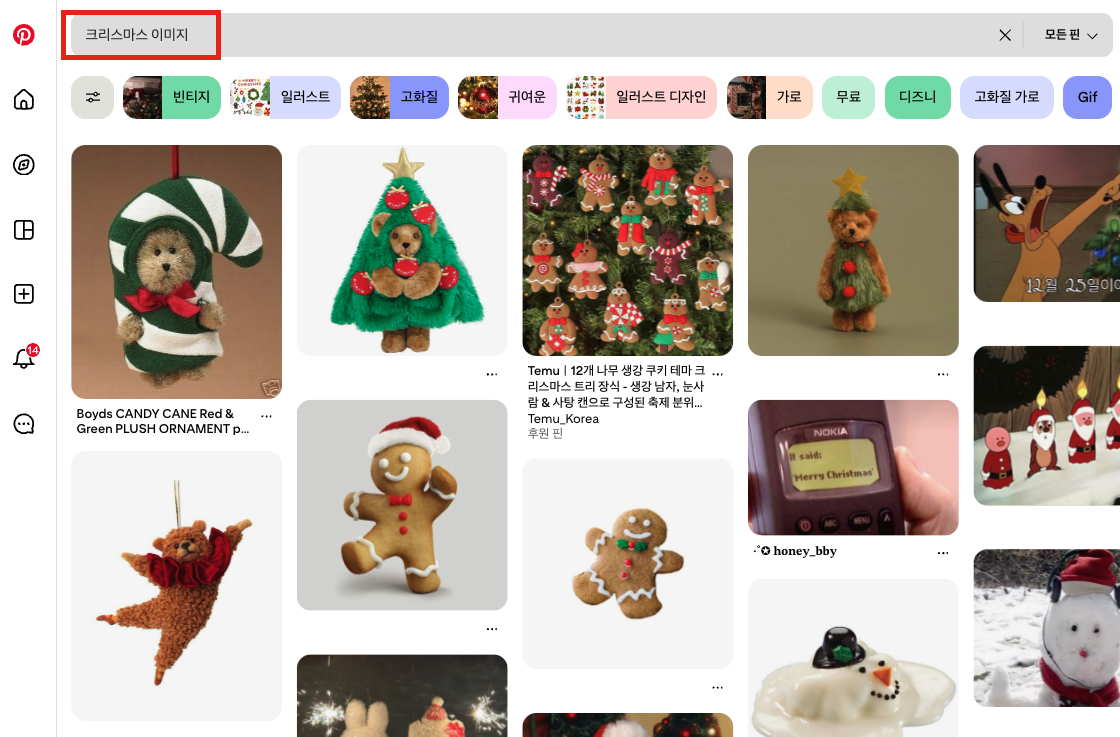Expand the 모든 핀 dropdown
Viewport: 1120px width, 737px height.
click(x=1070, y=35)
